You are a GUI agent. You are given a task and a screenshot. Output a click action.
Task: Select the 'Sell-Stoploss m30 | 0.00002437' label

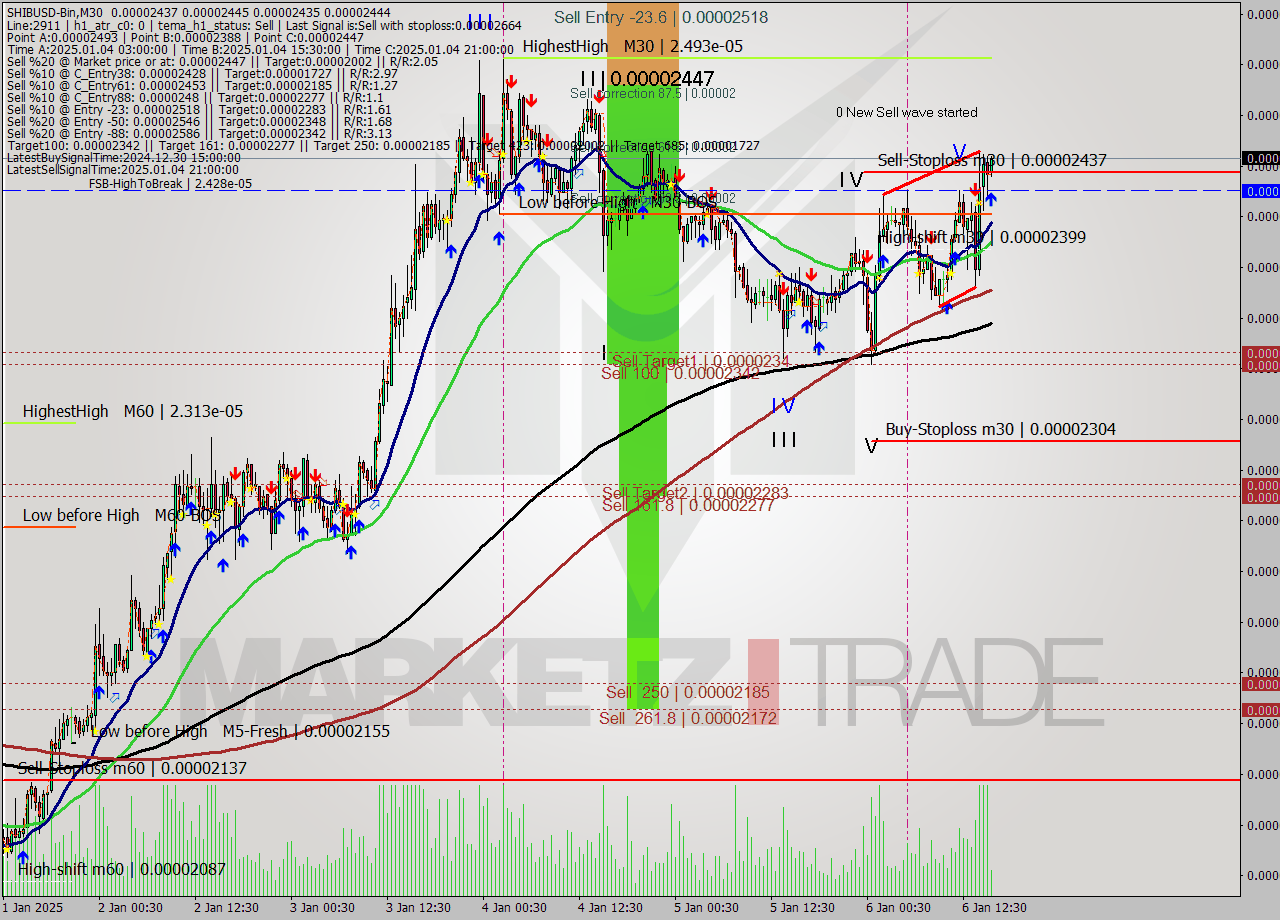(992, 160)
